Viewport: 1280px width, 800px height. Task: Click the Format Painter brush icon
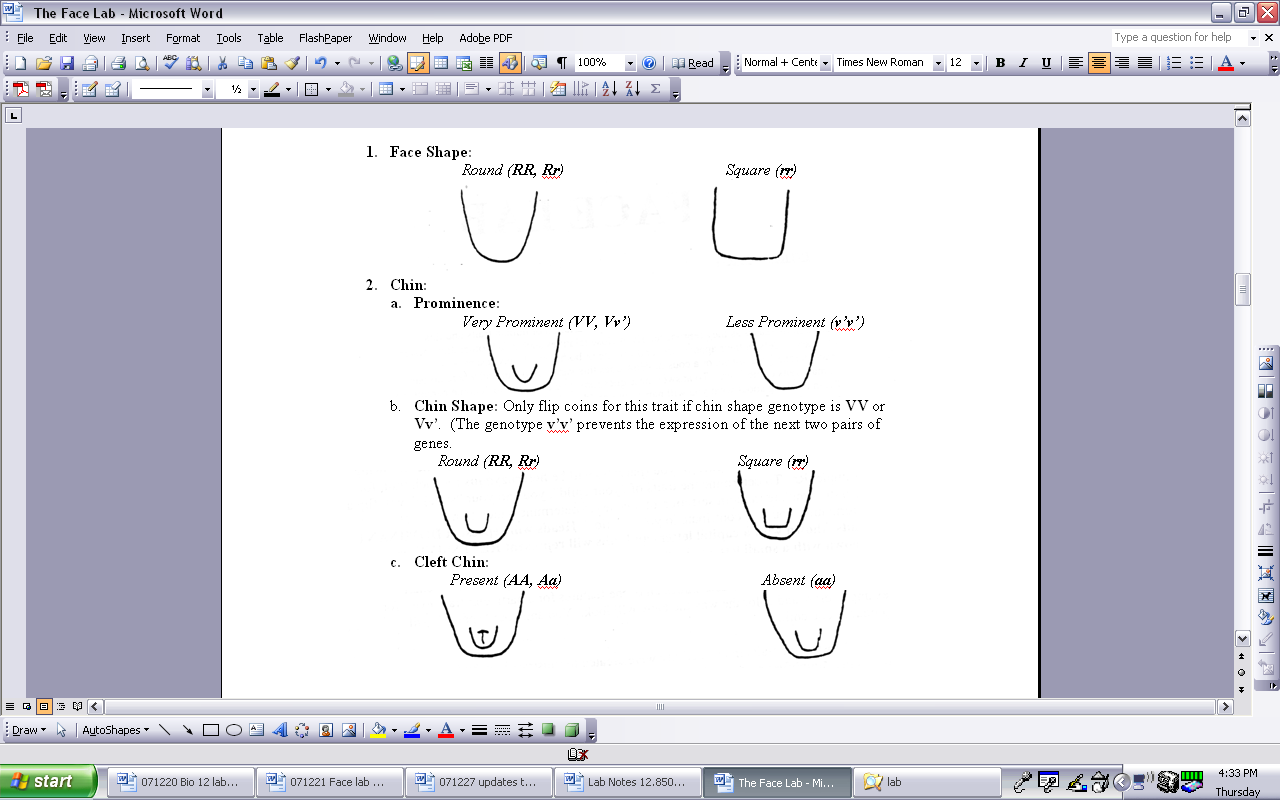point(292,63)
